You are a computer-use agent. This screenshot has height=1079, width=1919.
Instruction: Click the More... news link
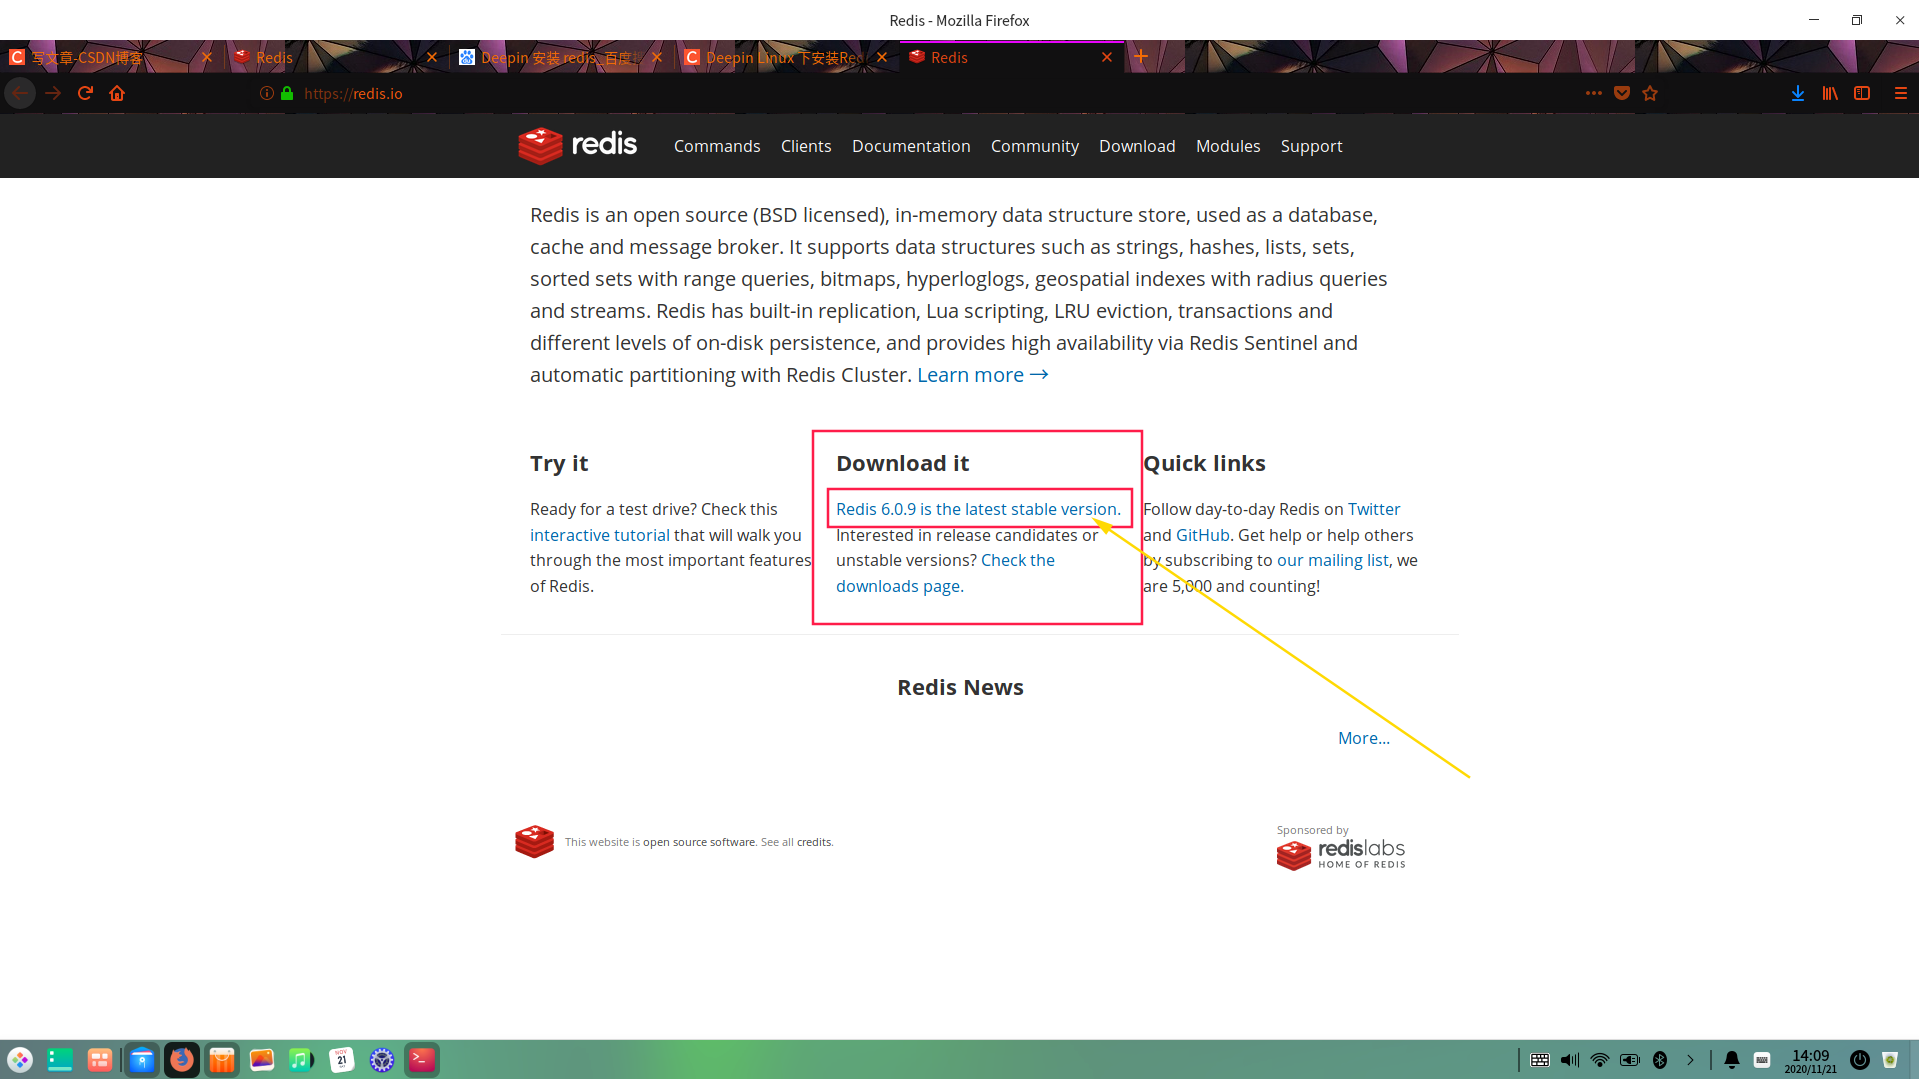coord(1364,738)
